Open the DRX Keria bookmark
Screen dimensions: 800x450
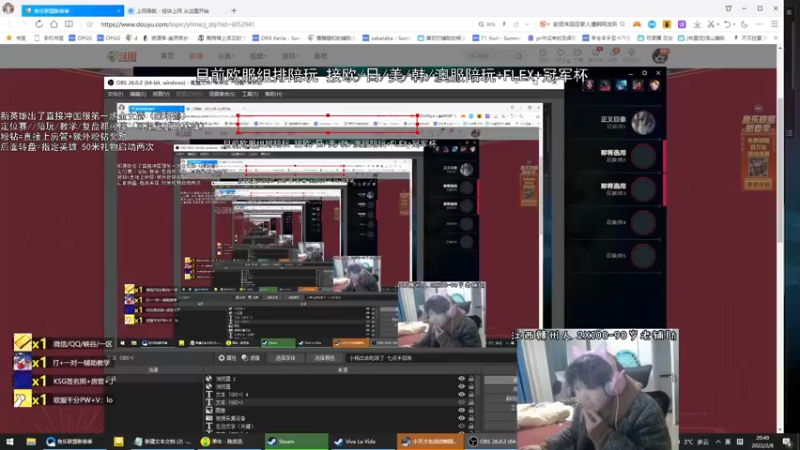(x=277, y=38)
